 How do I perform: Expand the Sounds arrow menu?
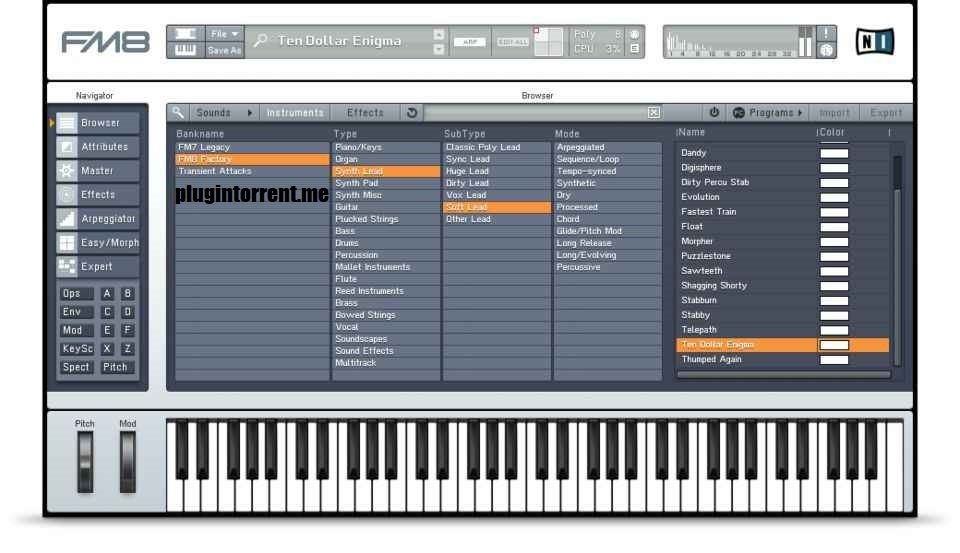[x=250, y=113]
